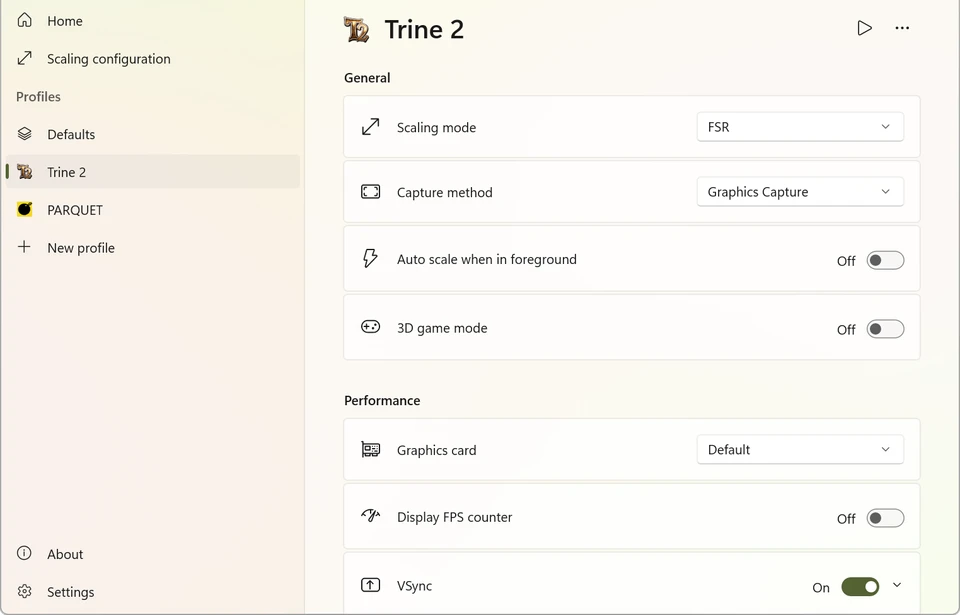Open the Graphics card Default dropdown
This screenshot has height=615, width=960.
click(800, 450)
